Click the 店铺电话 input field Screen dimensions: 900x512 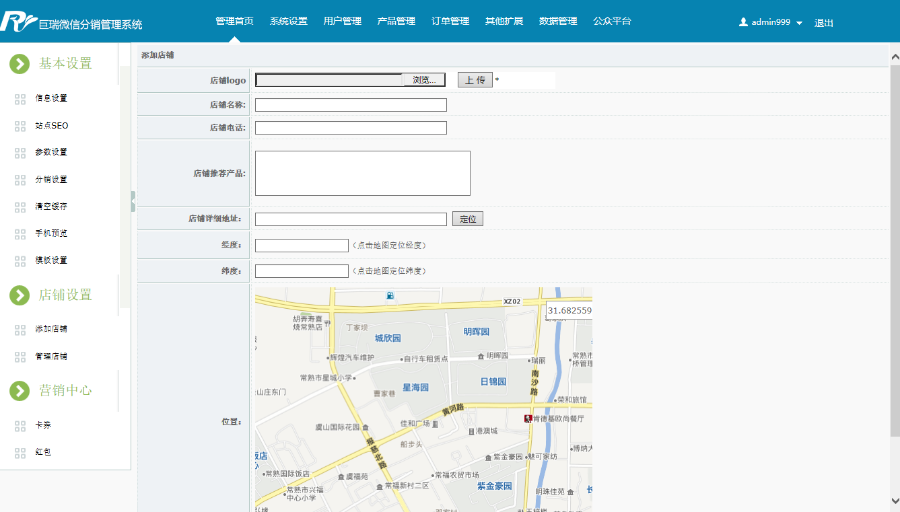(x=351, y=127)
